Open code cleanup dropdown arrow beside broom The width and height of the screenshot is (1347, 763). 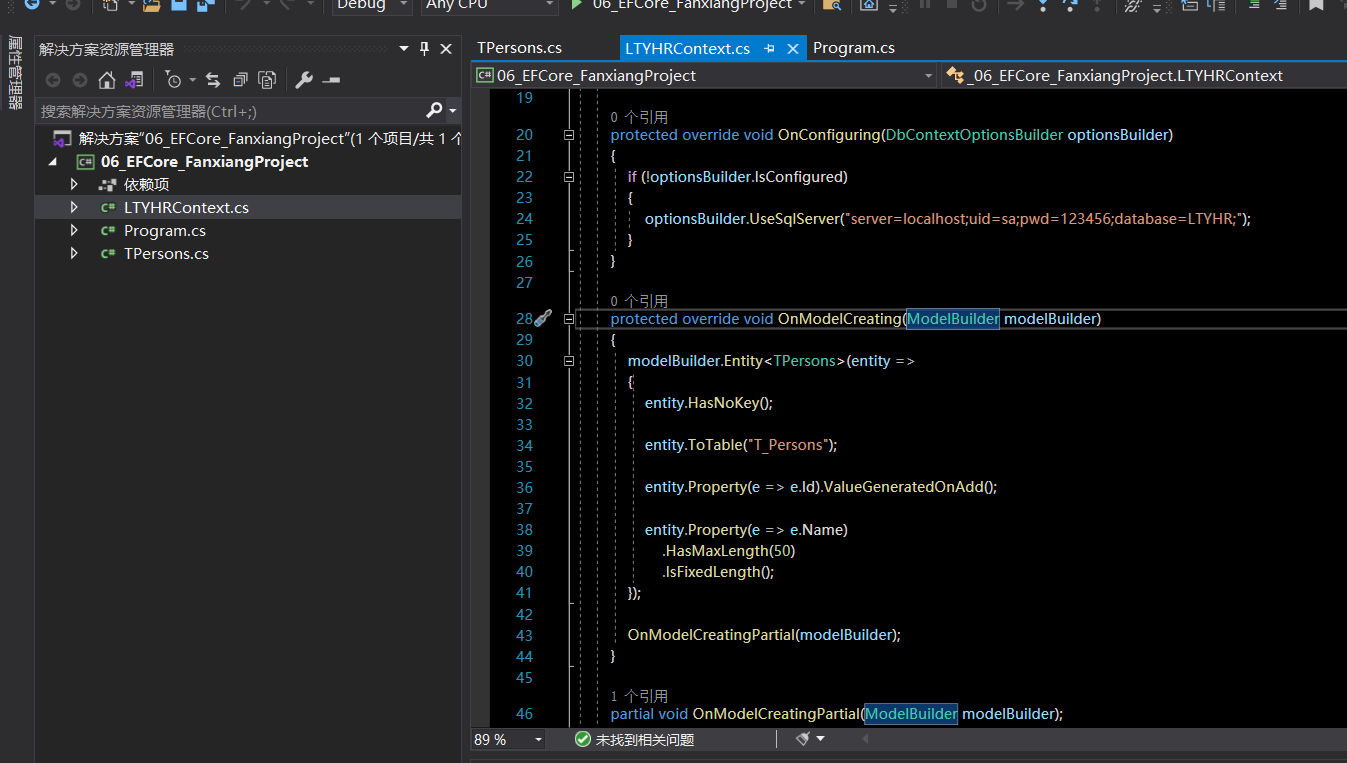[x=821, y=739]
